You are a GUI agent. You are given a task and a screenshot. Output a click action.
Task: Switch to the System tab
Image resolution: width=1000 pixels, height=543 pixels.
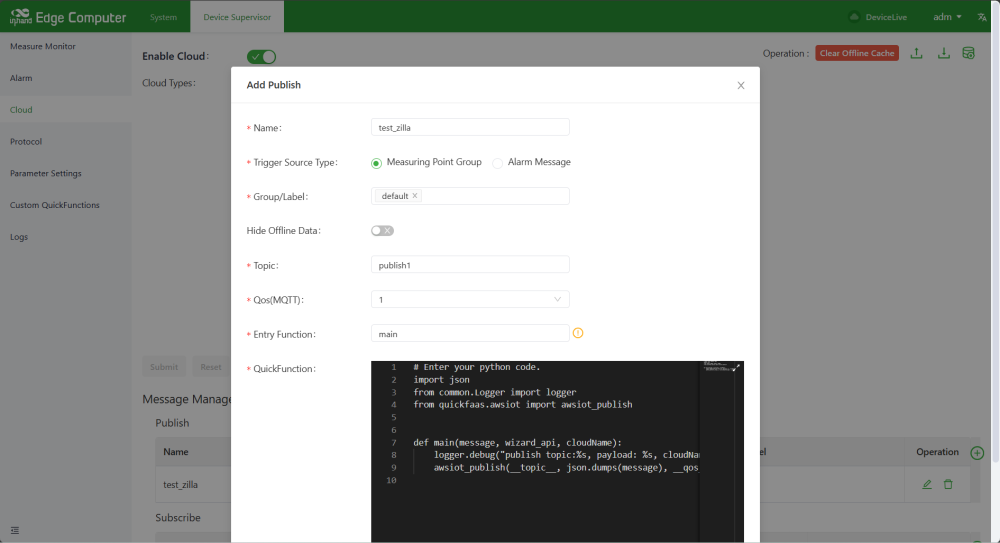(163, 17)
